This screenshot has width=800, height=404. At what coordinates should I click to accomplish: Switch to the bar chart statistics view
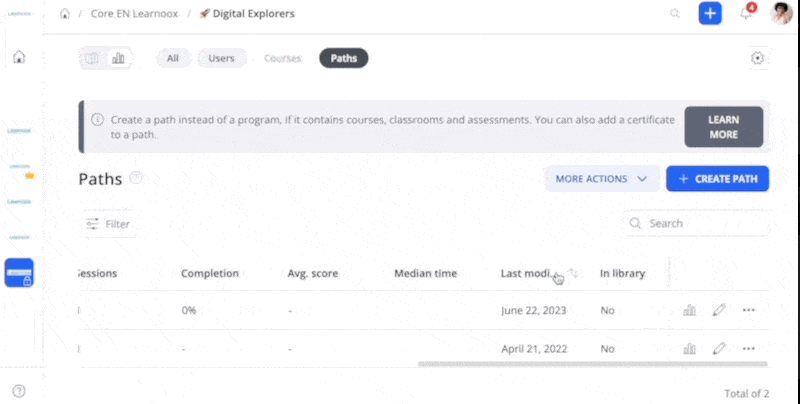118,58
